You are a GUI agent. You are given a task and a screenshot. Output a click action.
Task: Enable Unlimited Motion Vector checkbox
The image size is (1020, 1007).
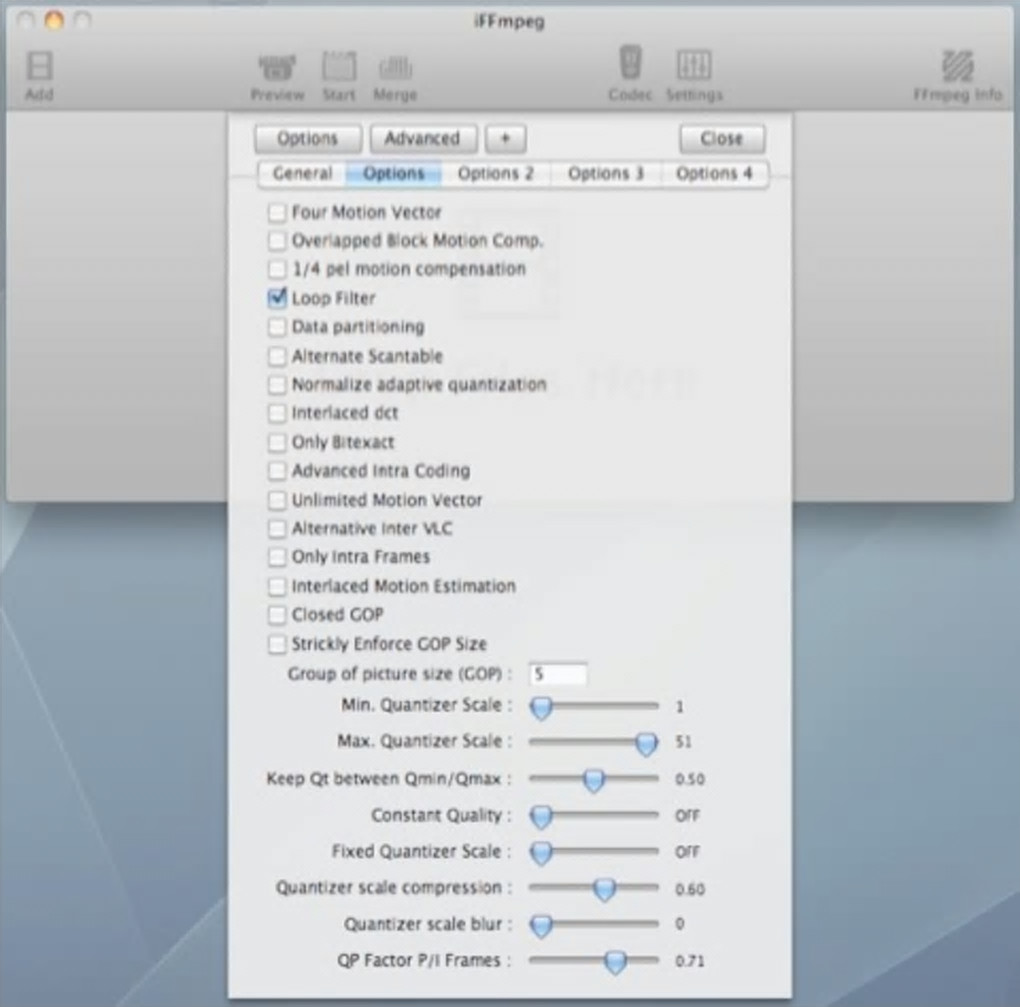pyautogui.click(x=277, y=500)
